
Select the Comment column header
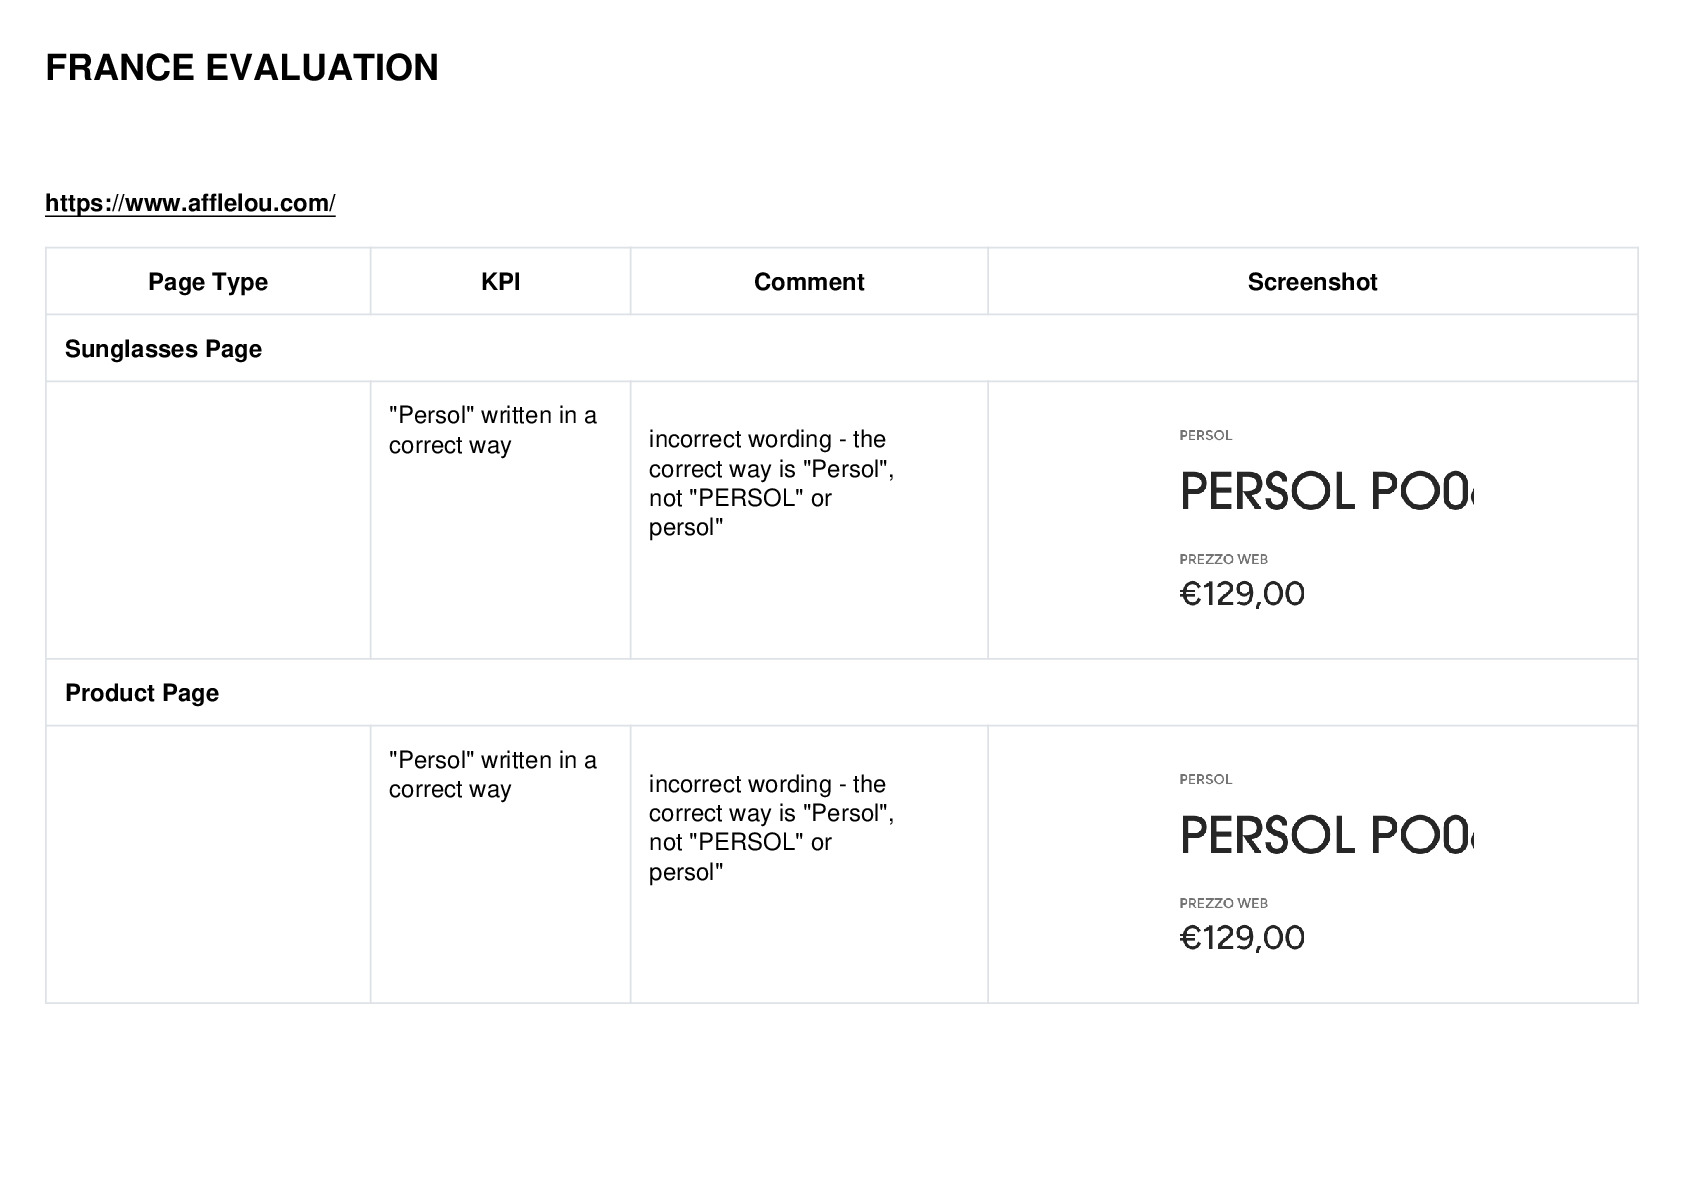click(x=809, y=282)
